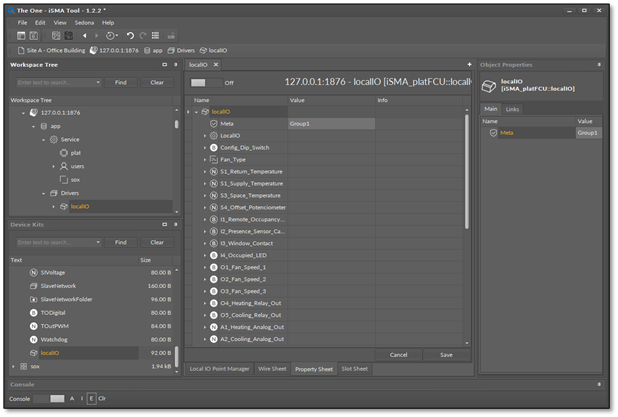Image resolution: width=618 pixels, height=417 pixels.
Task: Expand the sox kit in Device Kits
Action: (13, 366)
